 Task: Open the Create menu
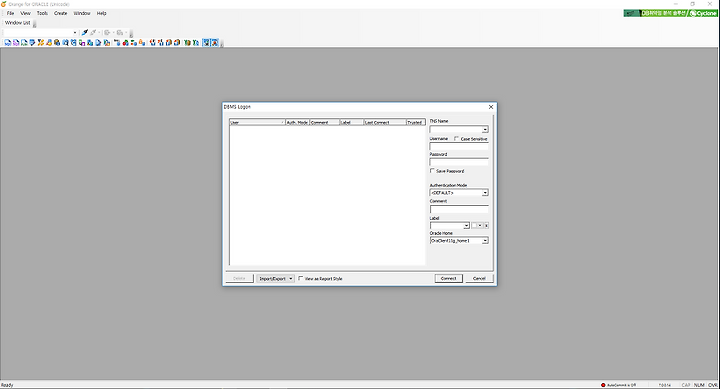(x=61, y=13)
